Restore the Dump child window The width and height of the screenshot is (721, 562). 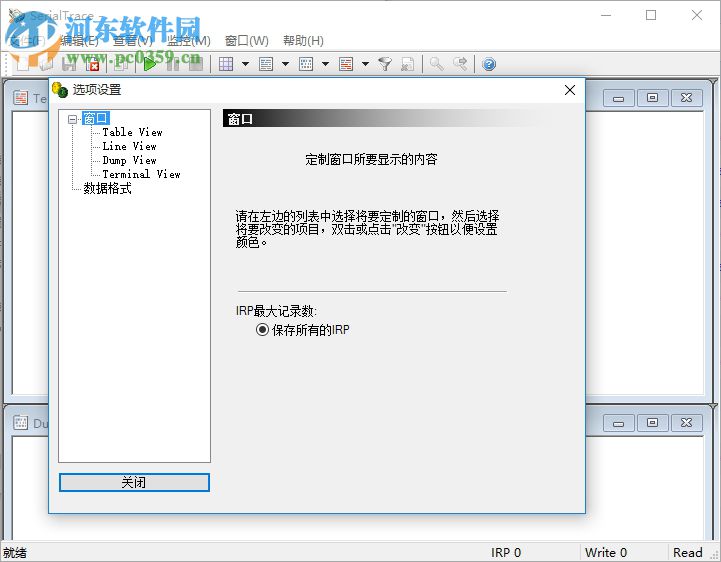pyautogui.click(x=652, y=423)
